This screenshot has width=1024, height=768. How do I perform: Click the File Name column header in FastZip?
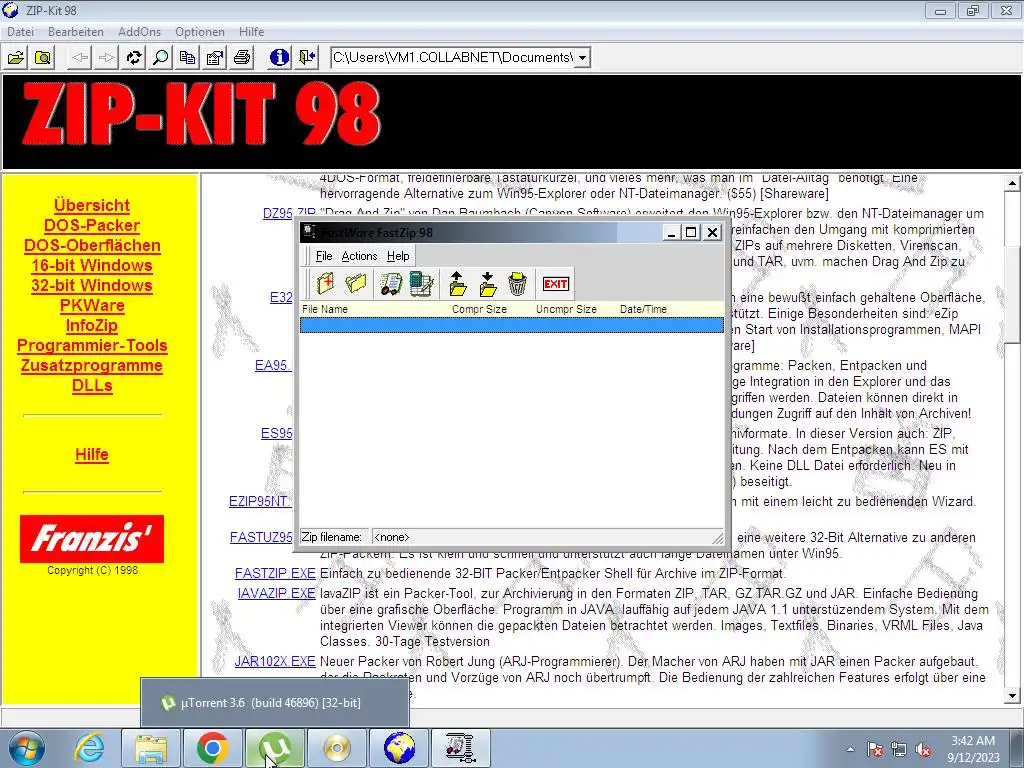[x=325, y=309]
